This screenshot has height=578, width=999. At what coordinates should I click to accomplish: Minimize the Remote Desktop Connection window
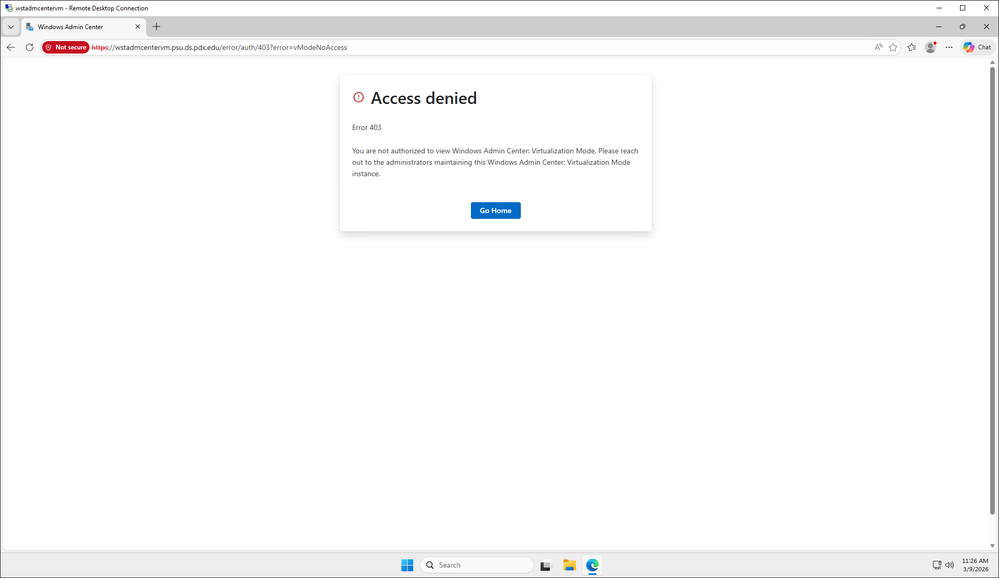(938, 8)
